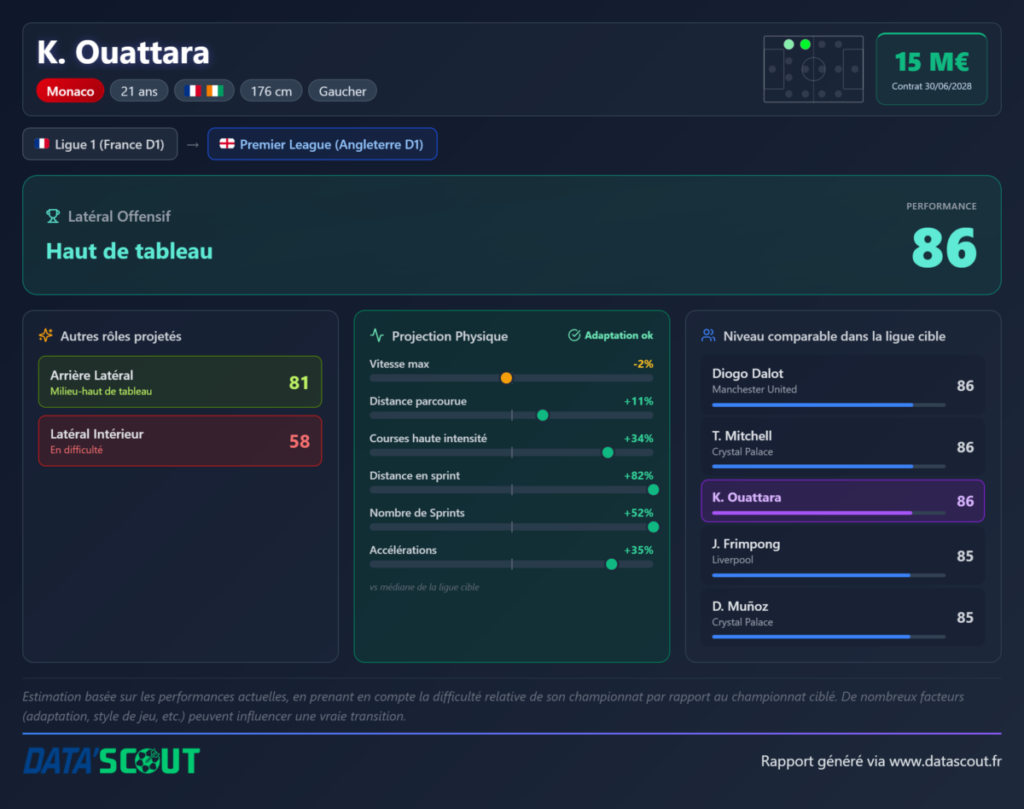The height and width of the screenshot is (809, 1024).
Task: Open the Latéral Intérieur role card
Action: 180,441
